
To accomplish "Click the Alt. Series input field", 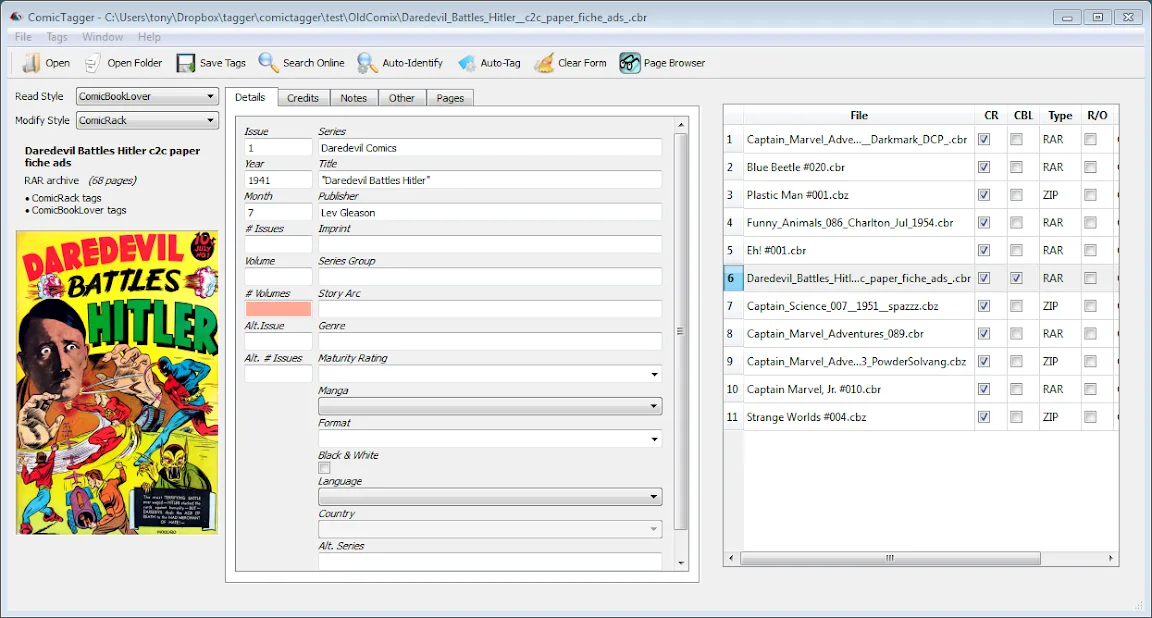I will click(x=490, y=561).
